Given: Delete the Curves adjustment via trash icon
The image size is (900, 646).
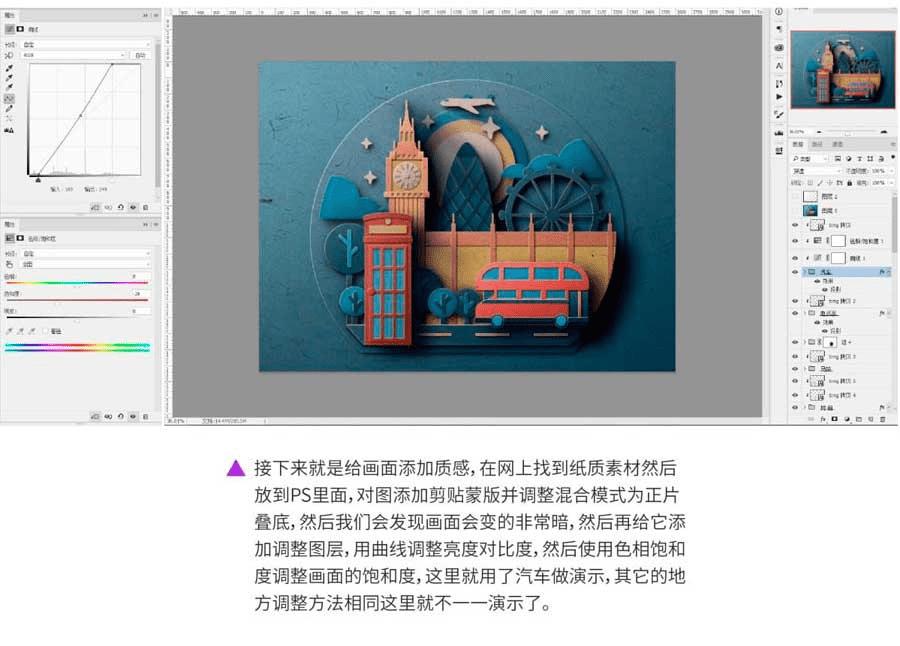Looking at the screenshot, I should (146, 207).
